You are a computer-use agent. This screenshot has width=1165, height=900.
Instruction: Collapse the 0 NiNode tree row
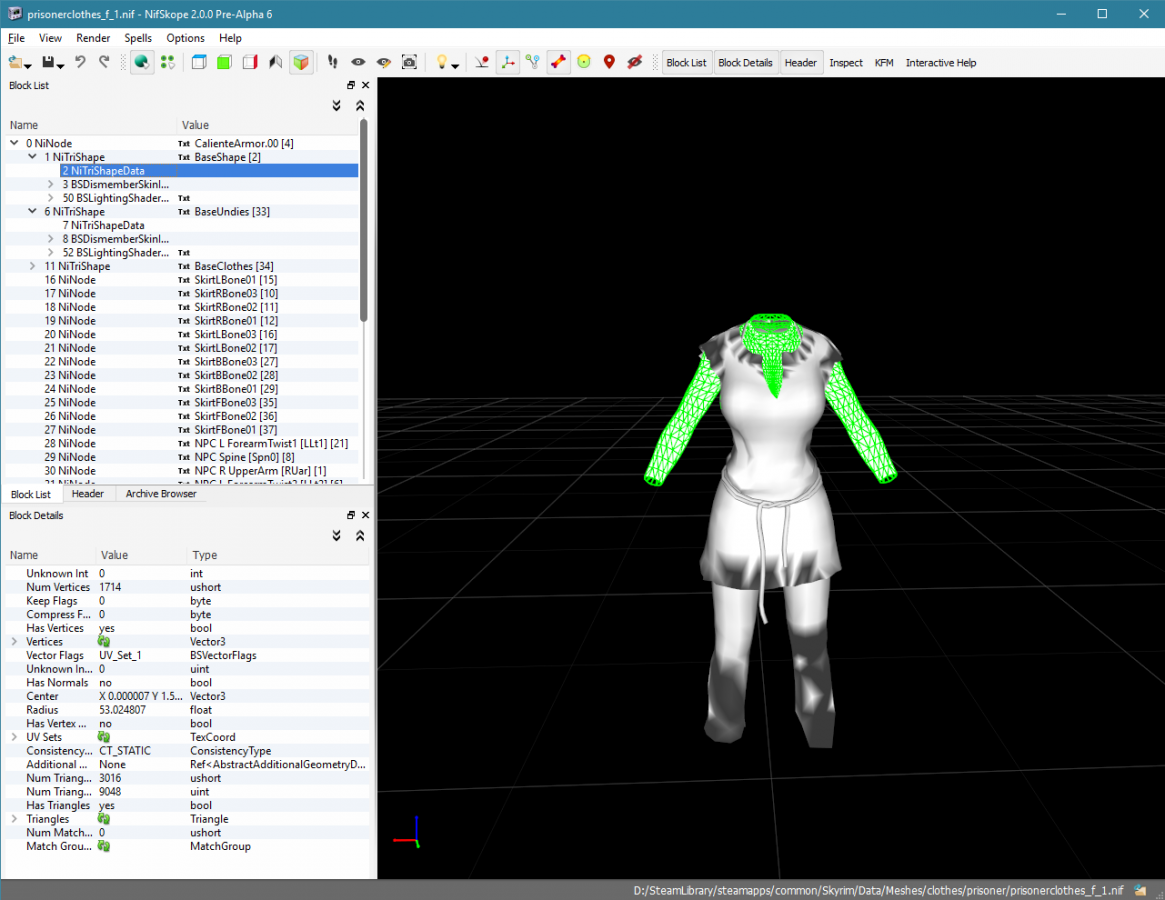[x=14, y=143]
